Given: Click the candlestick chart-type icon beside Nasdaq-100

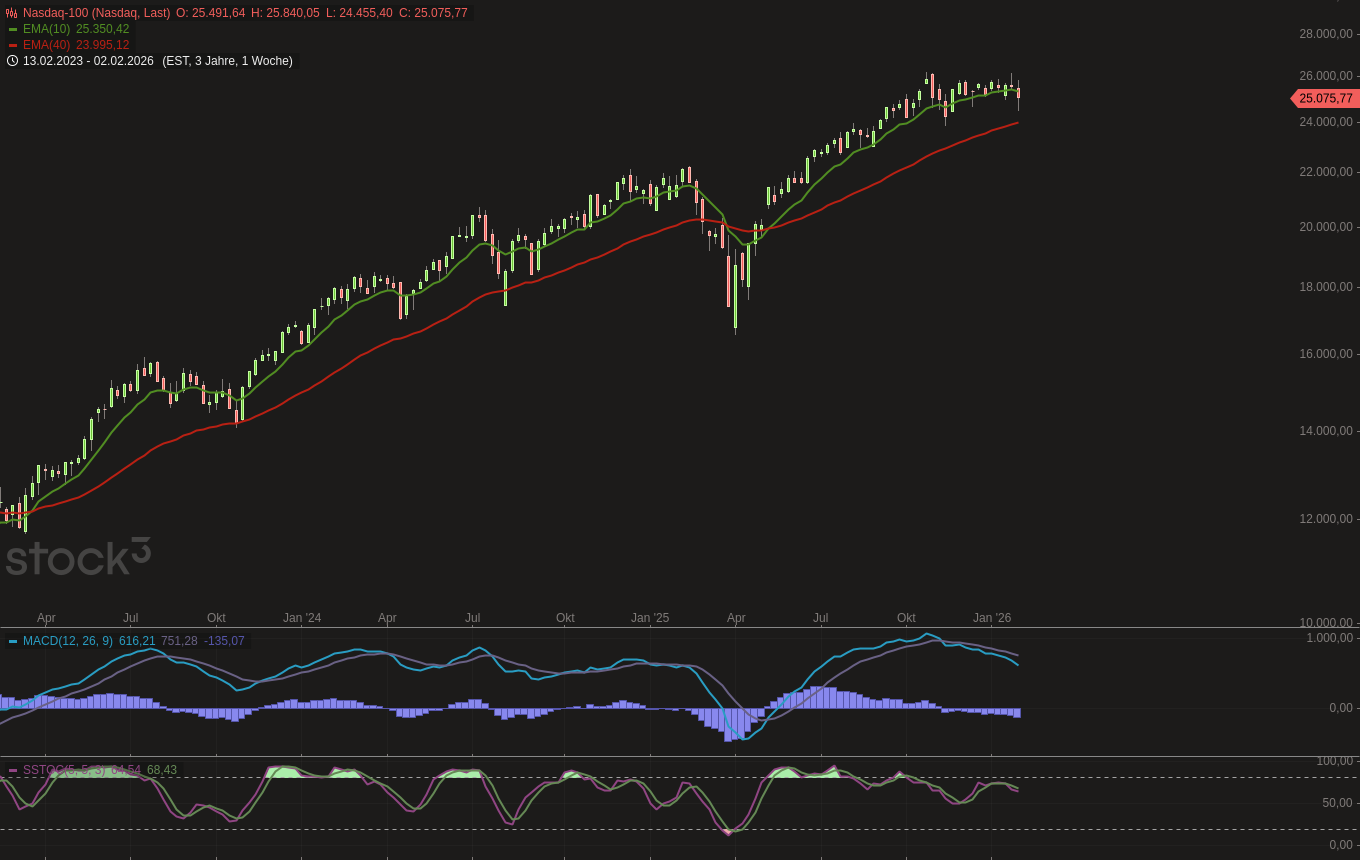Looking at the screenshot, I should point(12,13).
